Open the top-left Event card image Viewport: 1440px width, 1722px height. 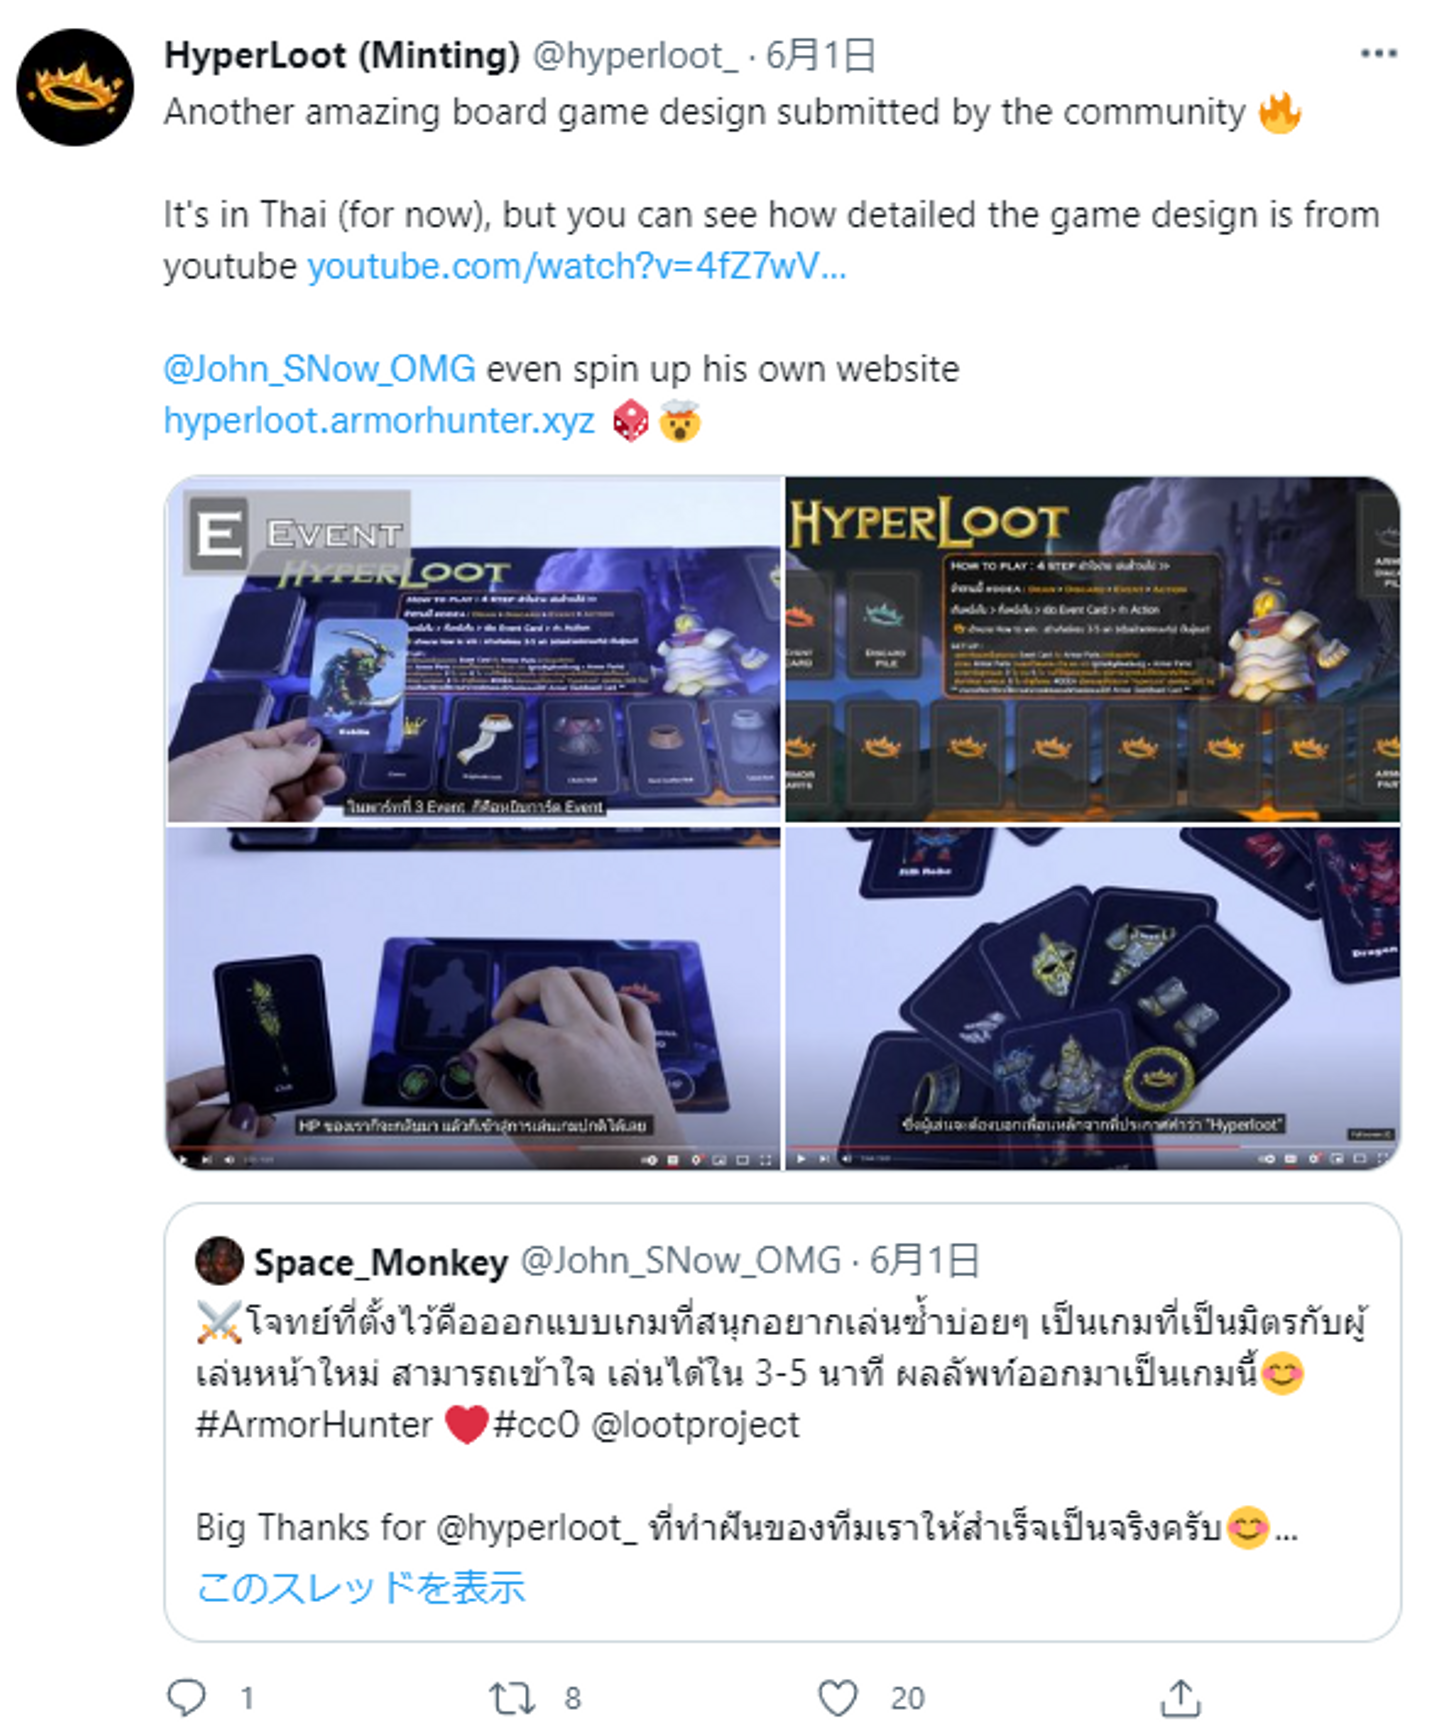(474, 650)
